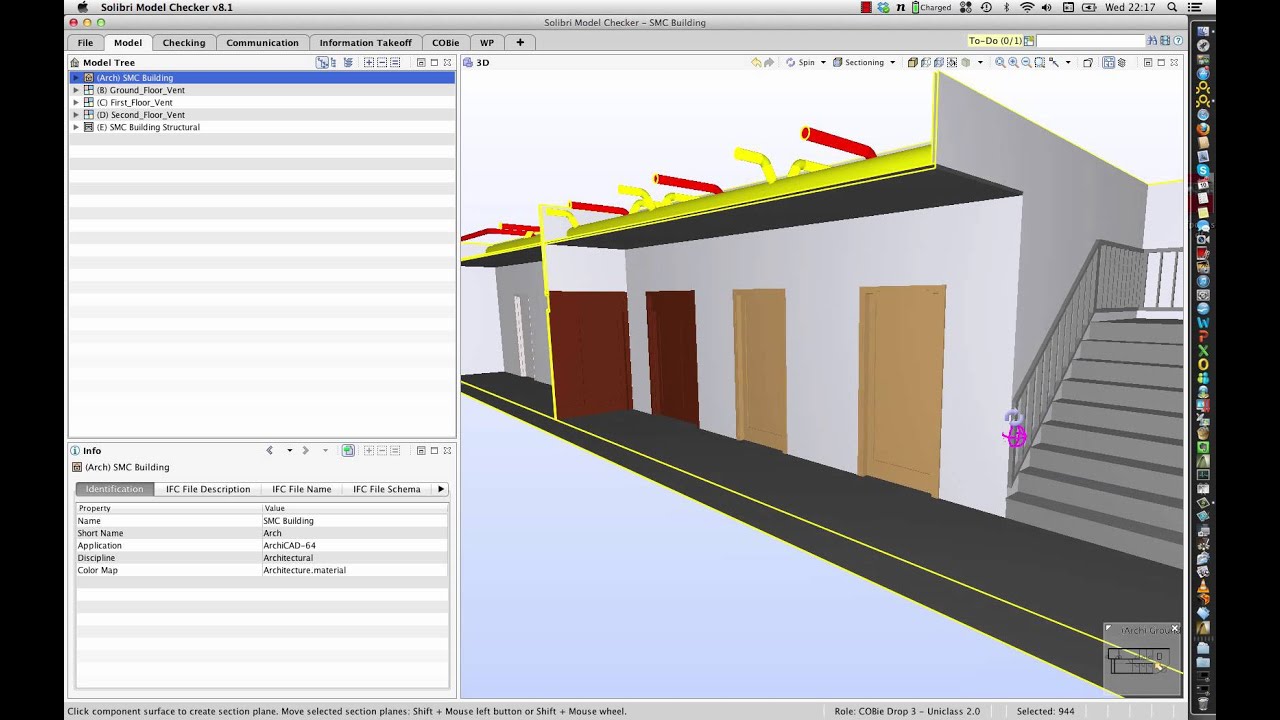Click the solid box display icon
Viewport: 1280px width, 720px height.
point(913,62)
